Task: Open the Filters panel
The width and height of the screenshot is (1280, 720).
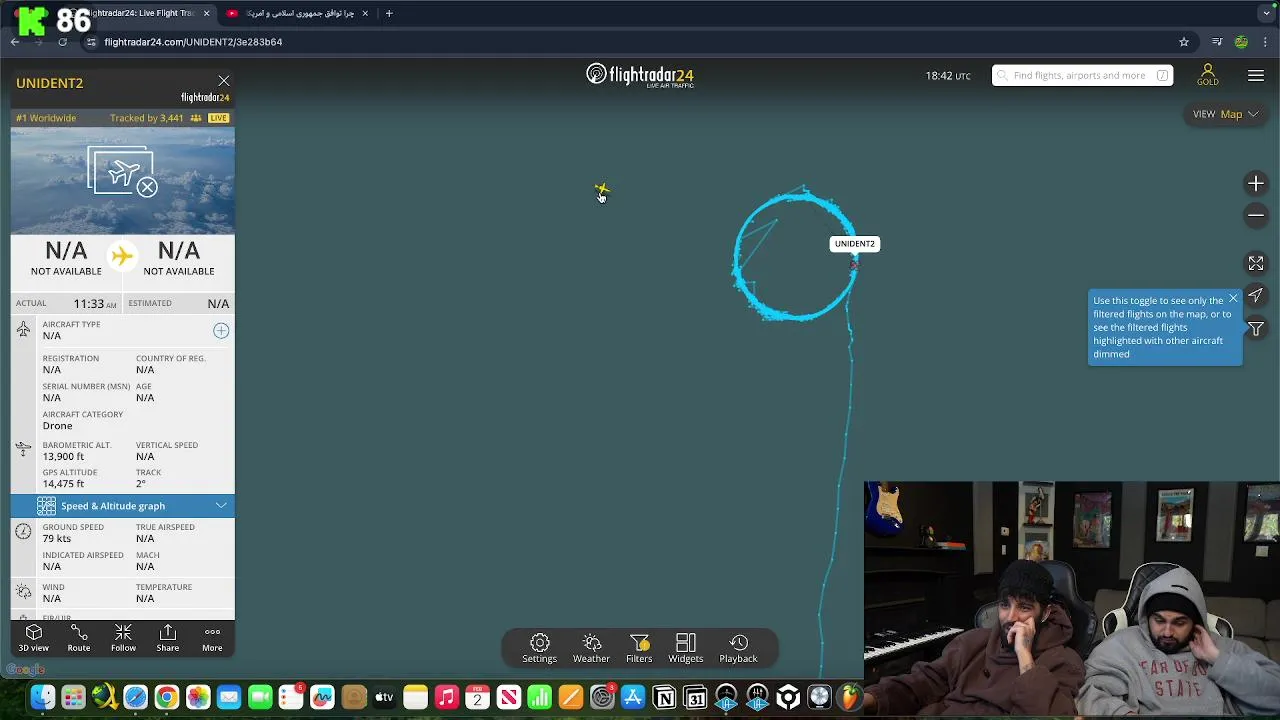Action: pos(639,648)
